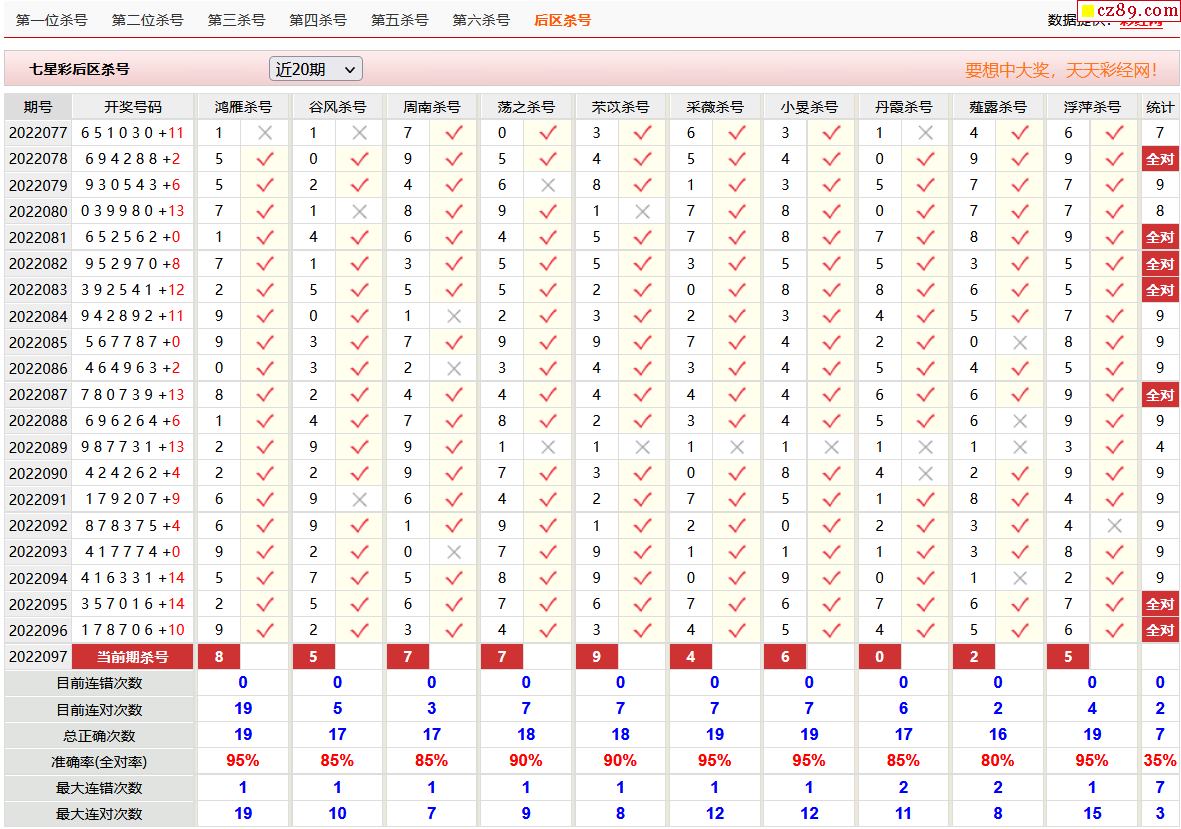Click the 七星彩后区杀号 title
Image resolution: width=1181 pixels, height=829 pixels.
pos(79,69)
